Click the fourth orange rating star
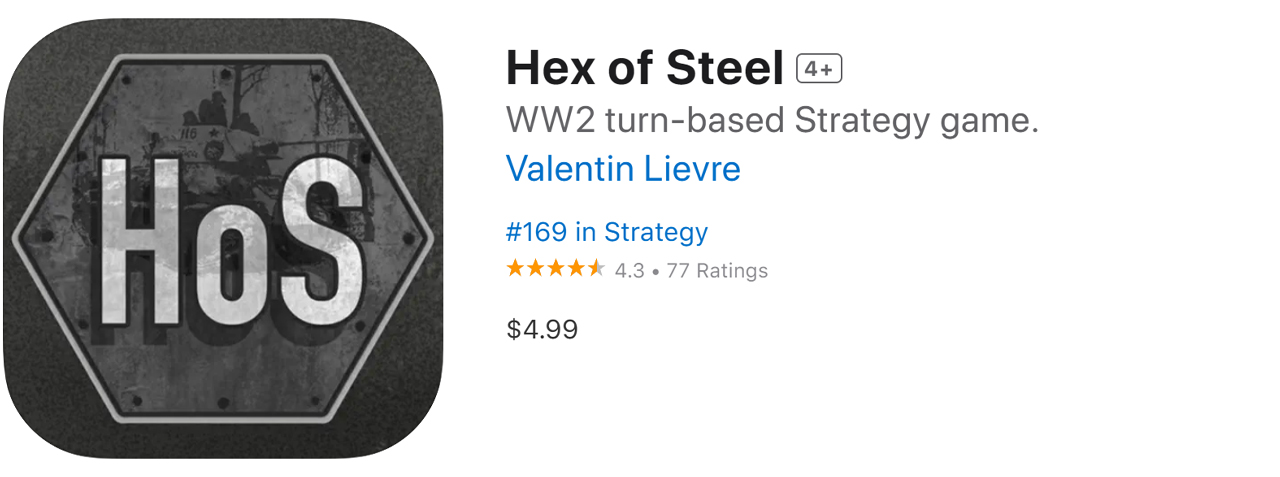This screenshot has width=1280, height=477. (576, 269)
